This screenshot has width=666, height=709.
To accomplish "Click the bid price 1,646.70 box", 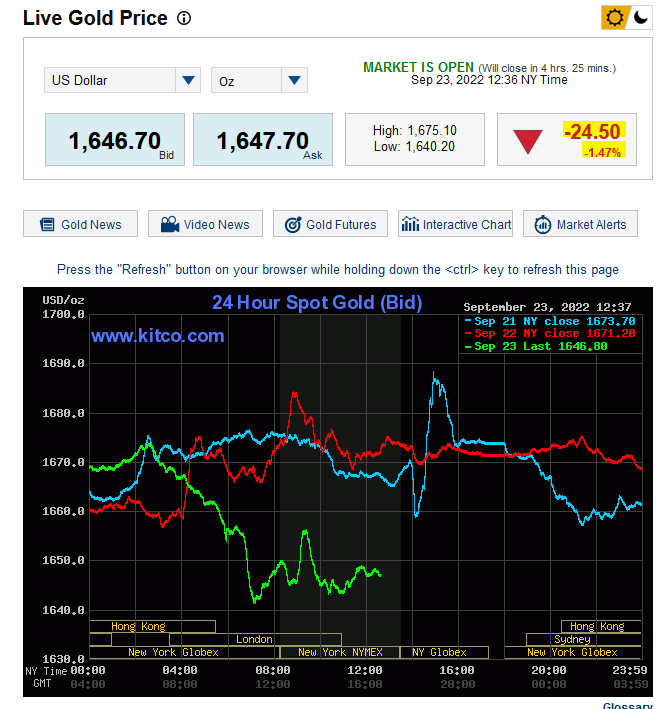I will pyautogui.click(x=115, y=140).
